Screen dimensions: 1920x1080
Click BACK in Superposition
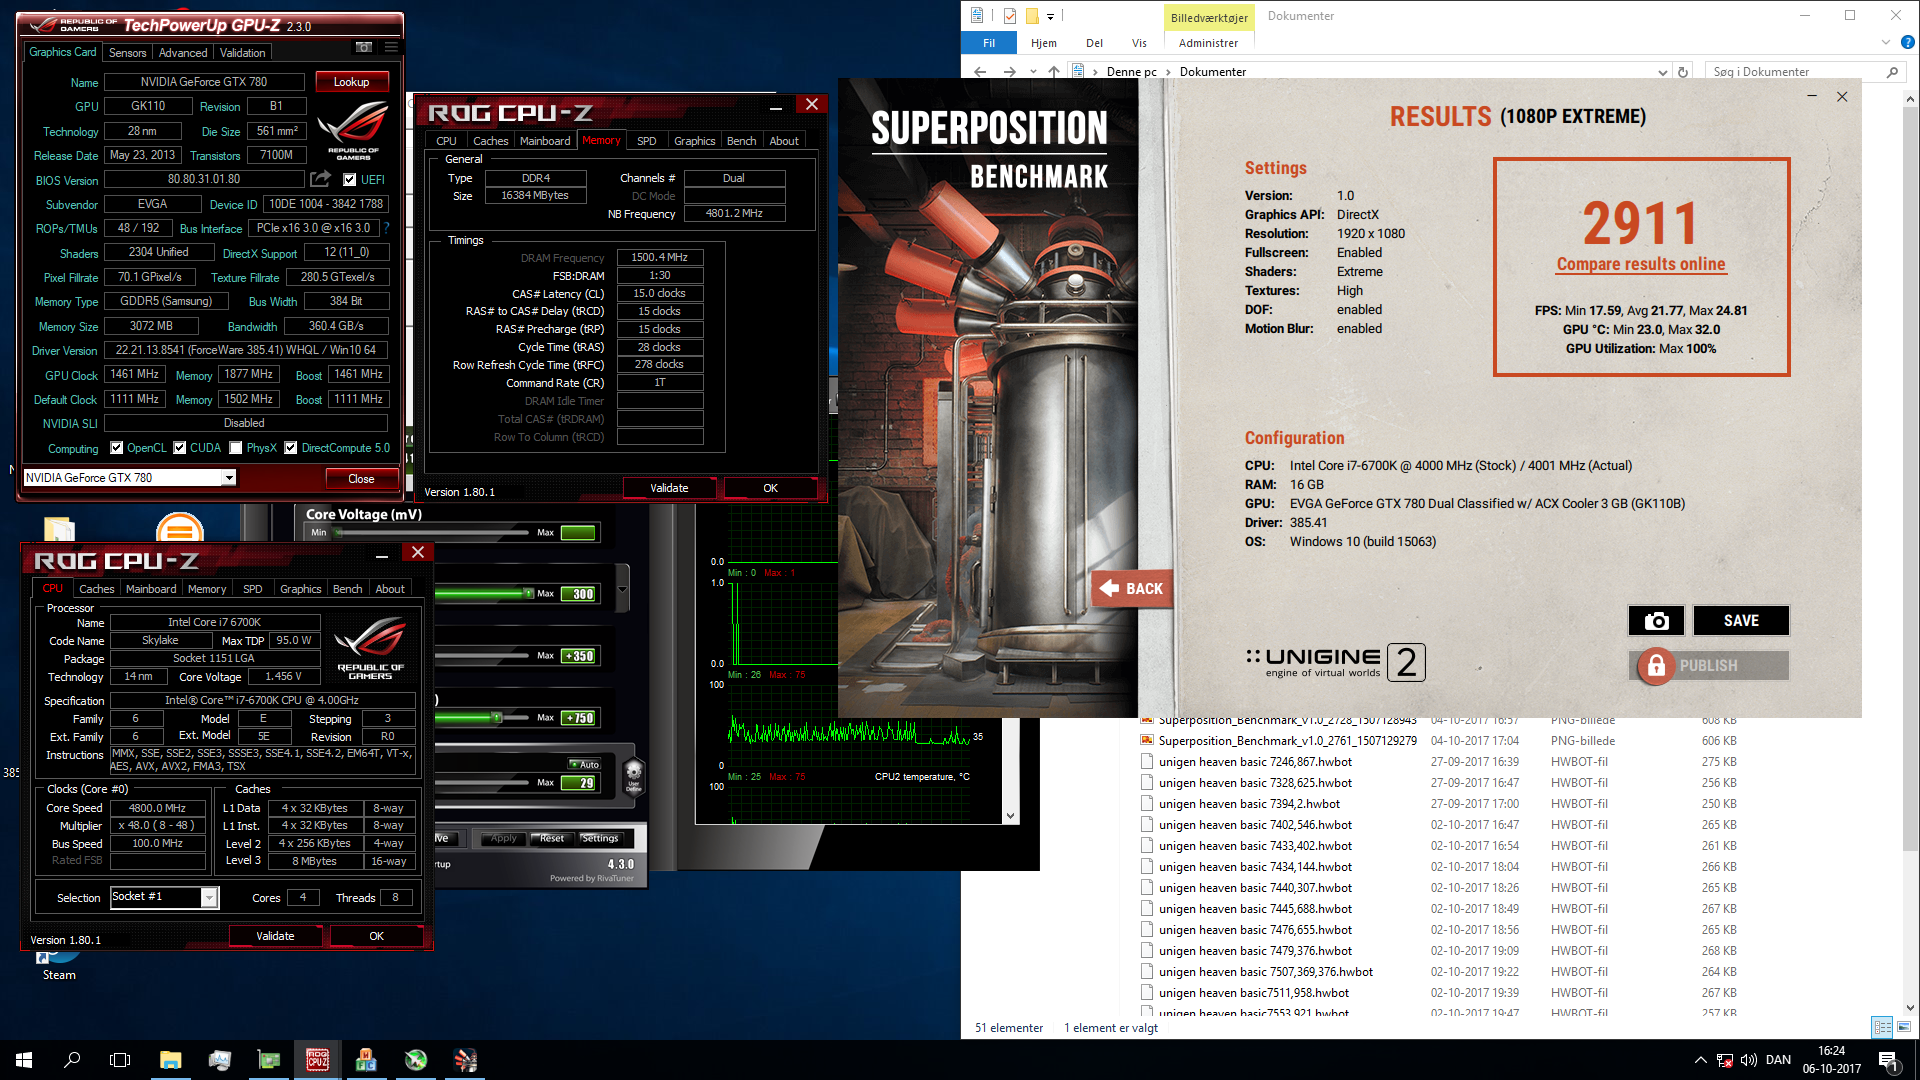(x=1133, y=589)
